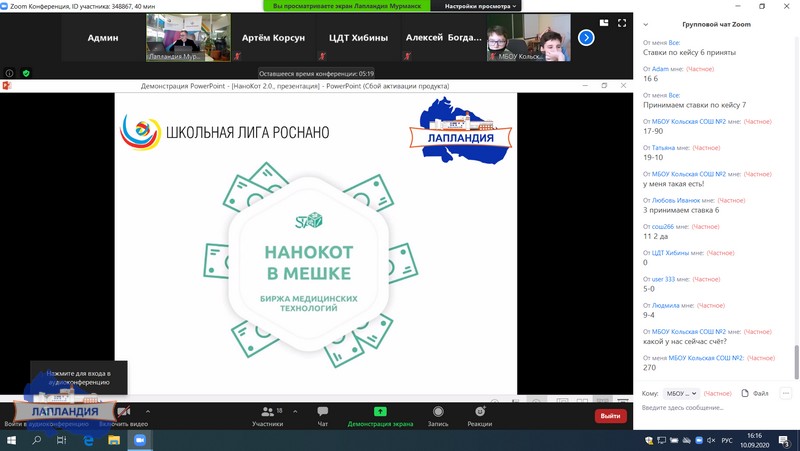Click the red Выйти leave button
This screenshot has width=800, height=451.
(x=610, y=416)
